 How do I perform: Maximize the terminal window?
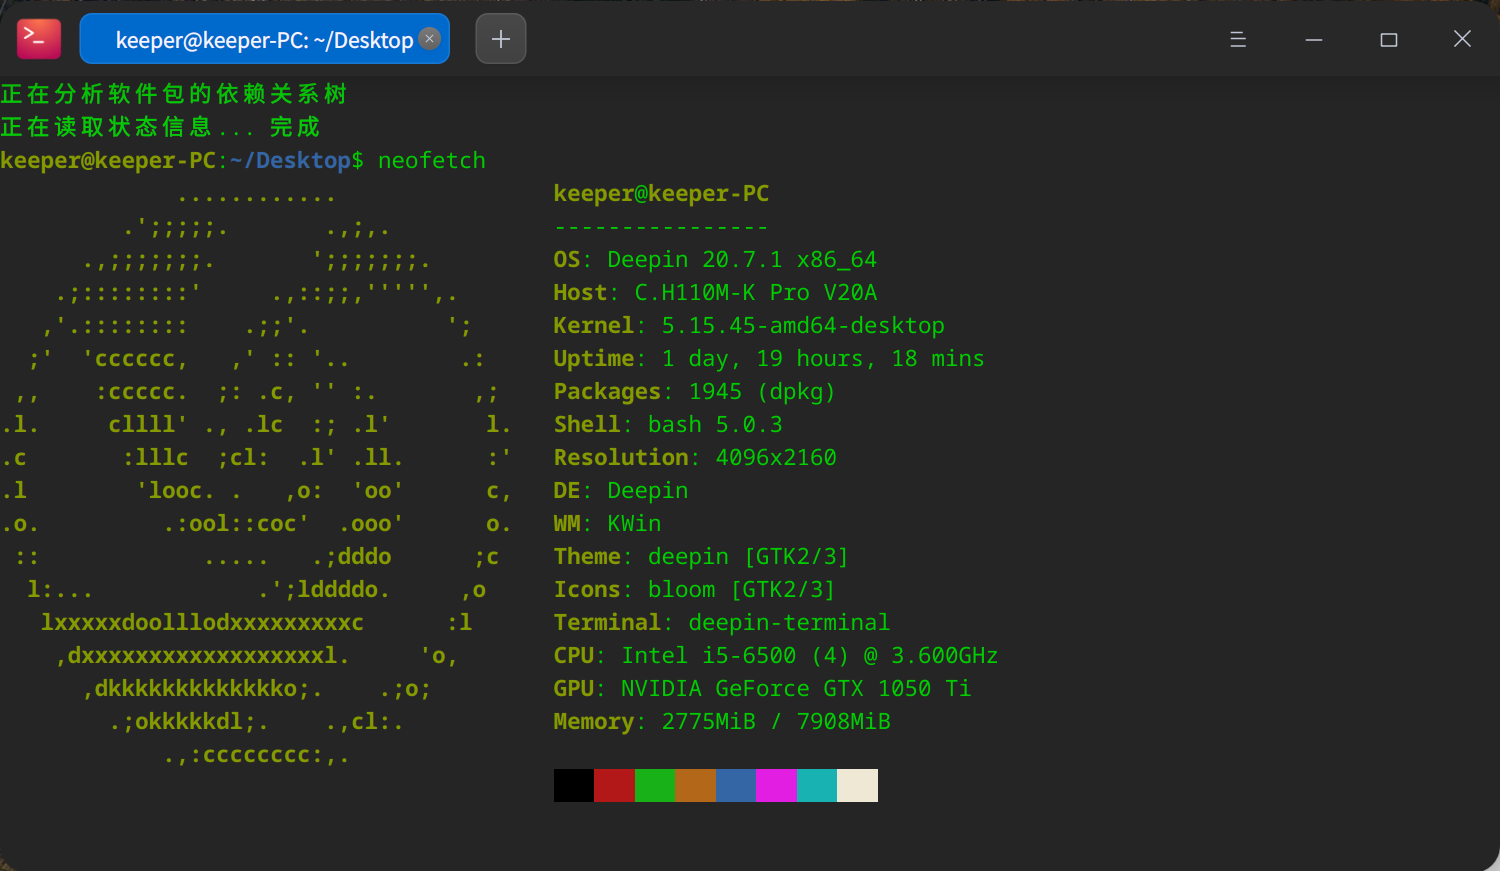pyautogui.click(x=1387, y=39)
